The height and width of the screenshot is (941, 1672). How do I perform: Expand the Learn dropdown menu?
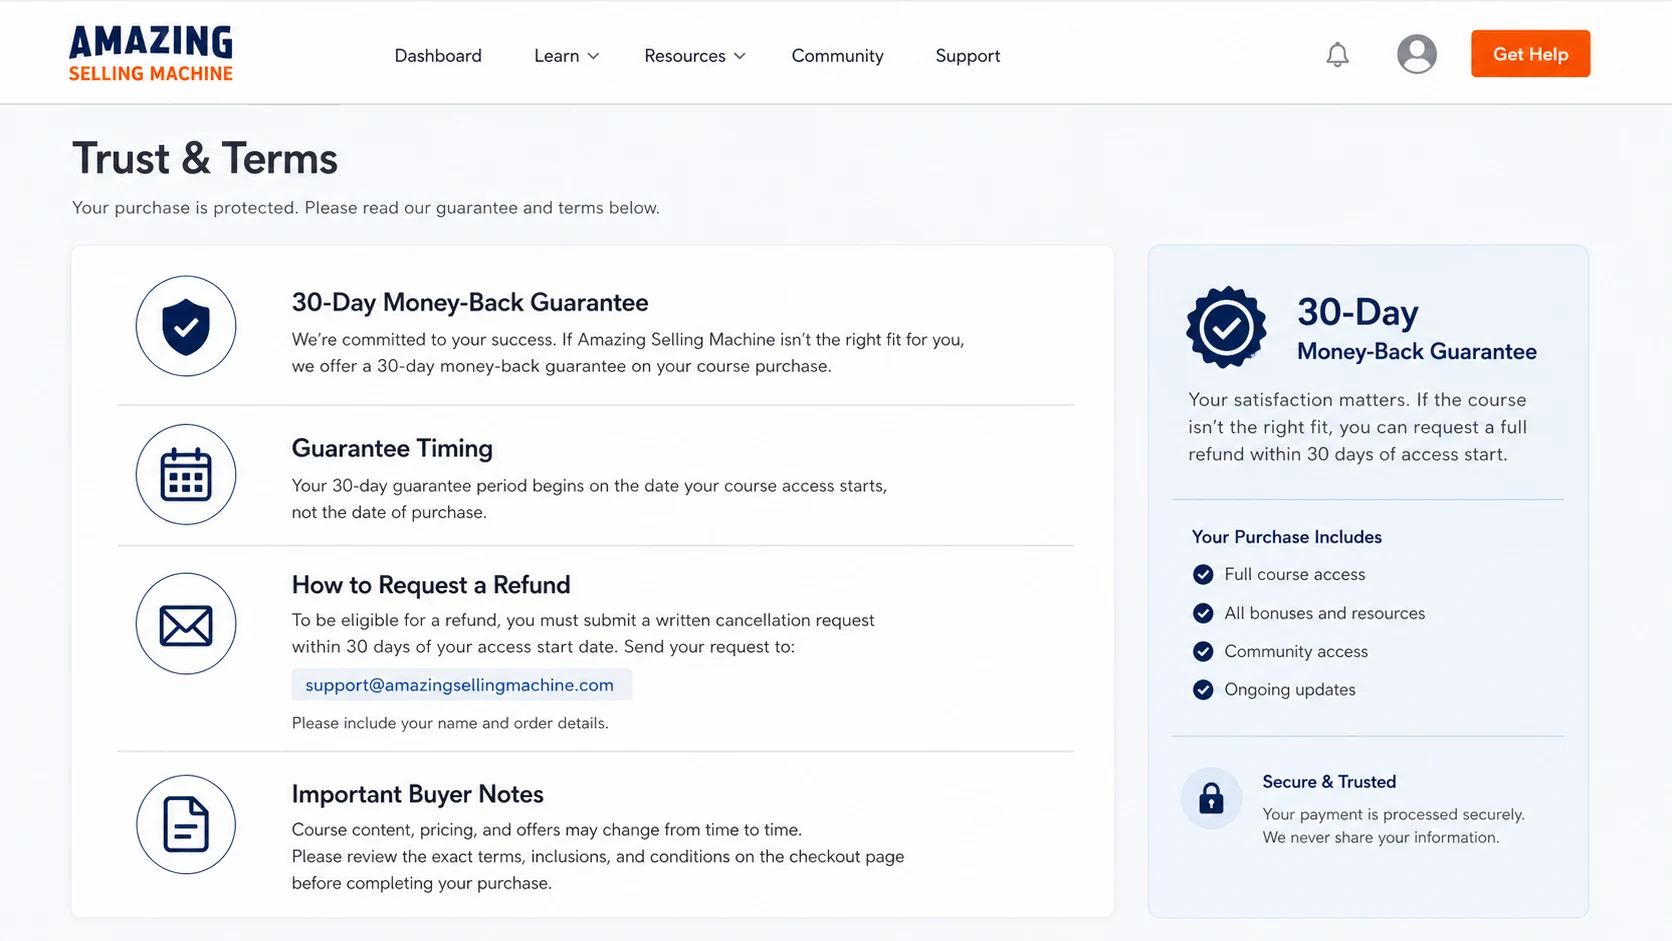(566, 56)
